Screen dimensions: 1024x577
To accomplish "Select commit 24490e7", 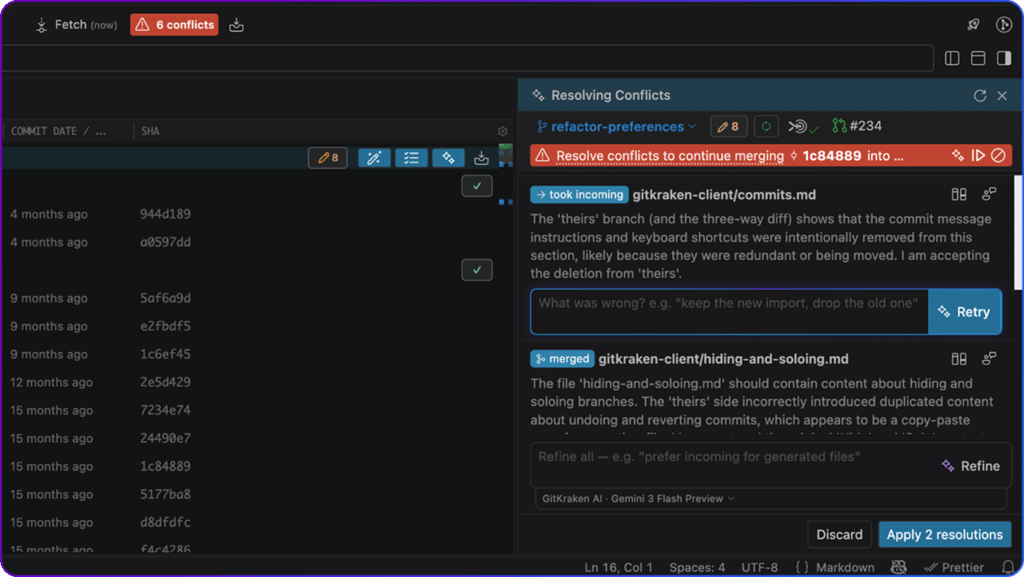I will 165,439.
